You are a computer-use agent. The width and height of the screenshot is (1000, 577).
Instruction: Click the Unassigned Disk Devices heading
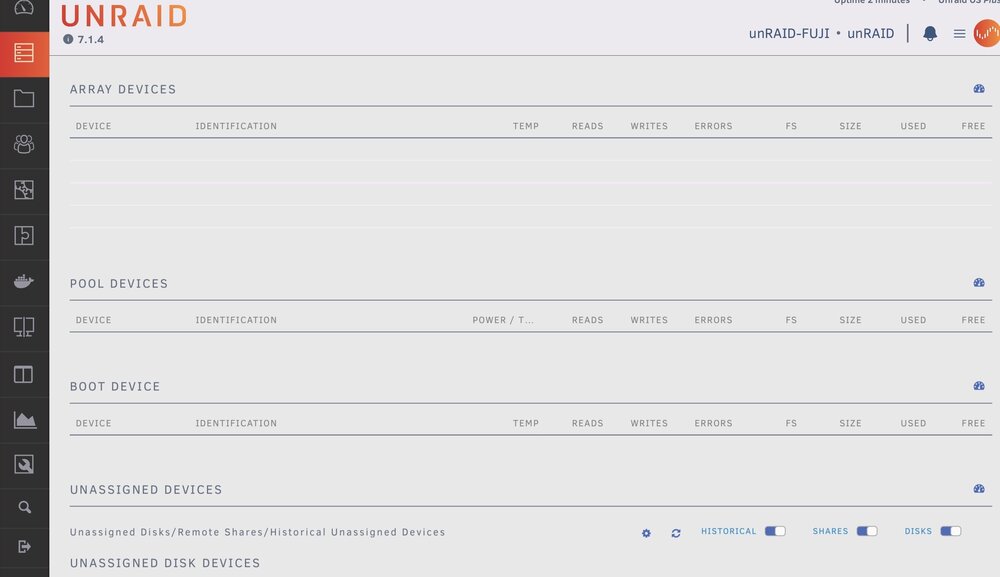pos(165,563)
